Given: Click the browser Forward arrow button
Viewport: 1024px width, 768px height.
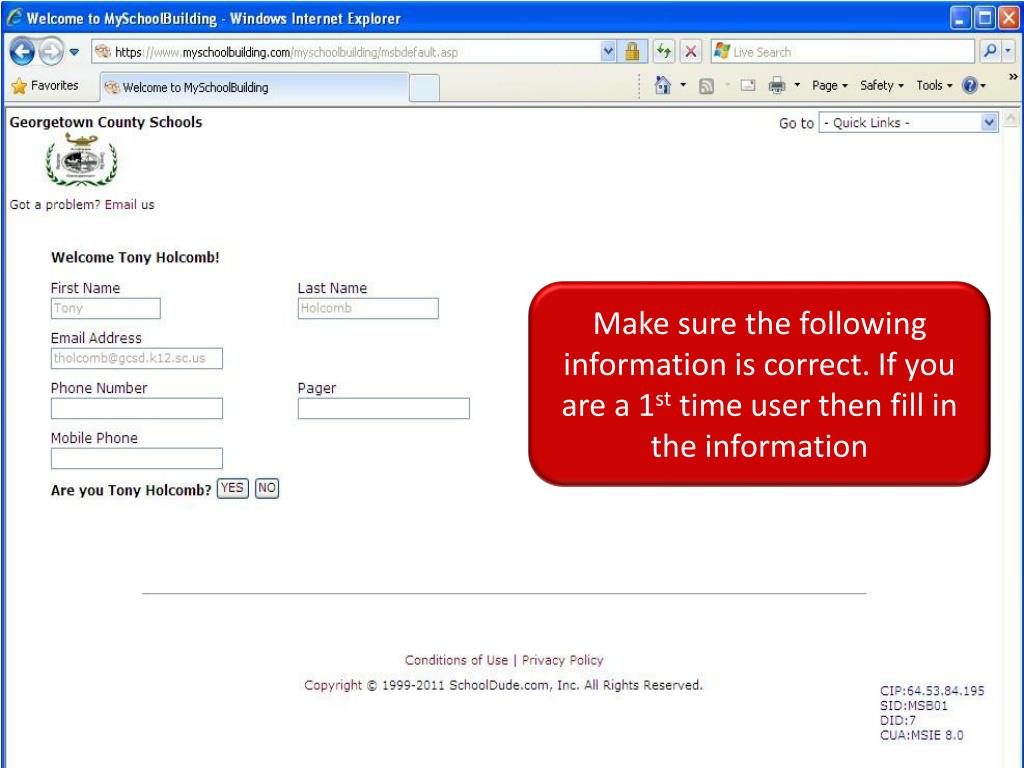Looking at the screenshot, I should (x=51, y=52).
